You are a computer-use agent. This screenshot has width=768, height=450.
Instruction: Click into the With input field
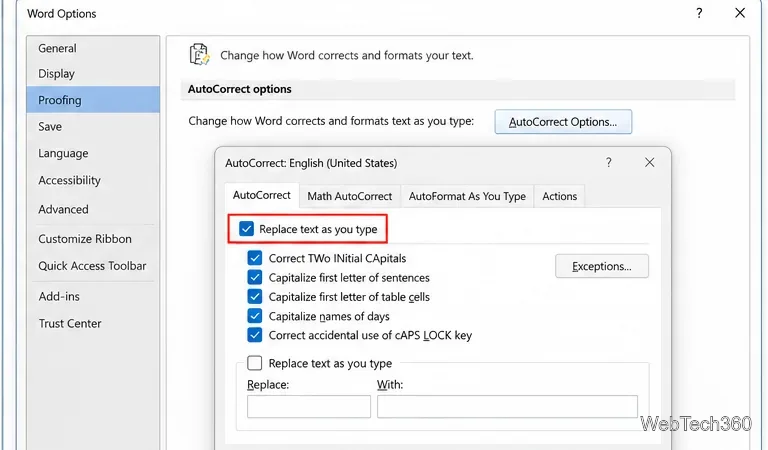(x=507, y=407)
